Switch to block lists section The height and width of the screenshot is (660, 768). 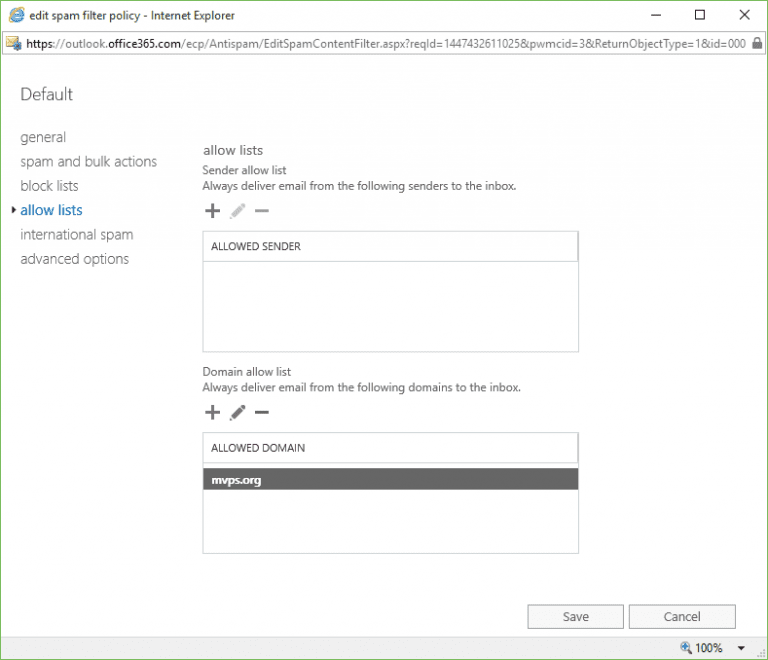49,186
